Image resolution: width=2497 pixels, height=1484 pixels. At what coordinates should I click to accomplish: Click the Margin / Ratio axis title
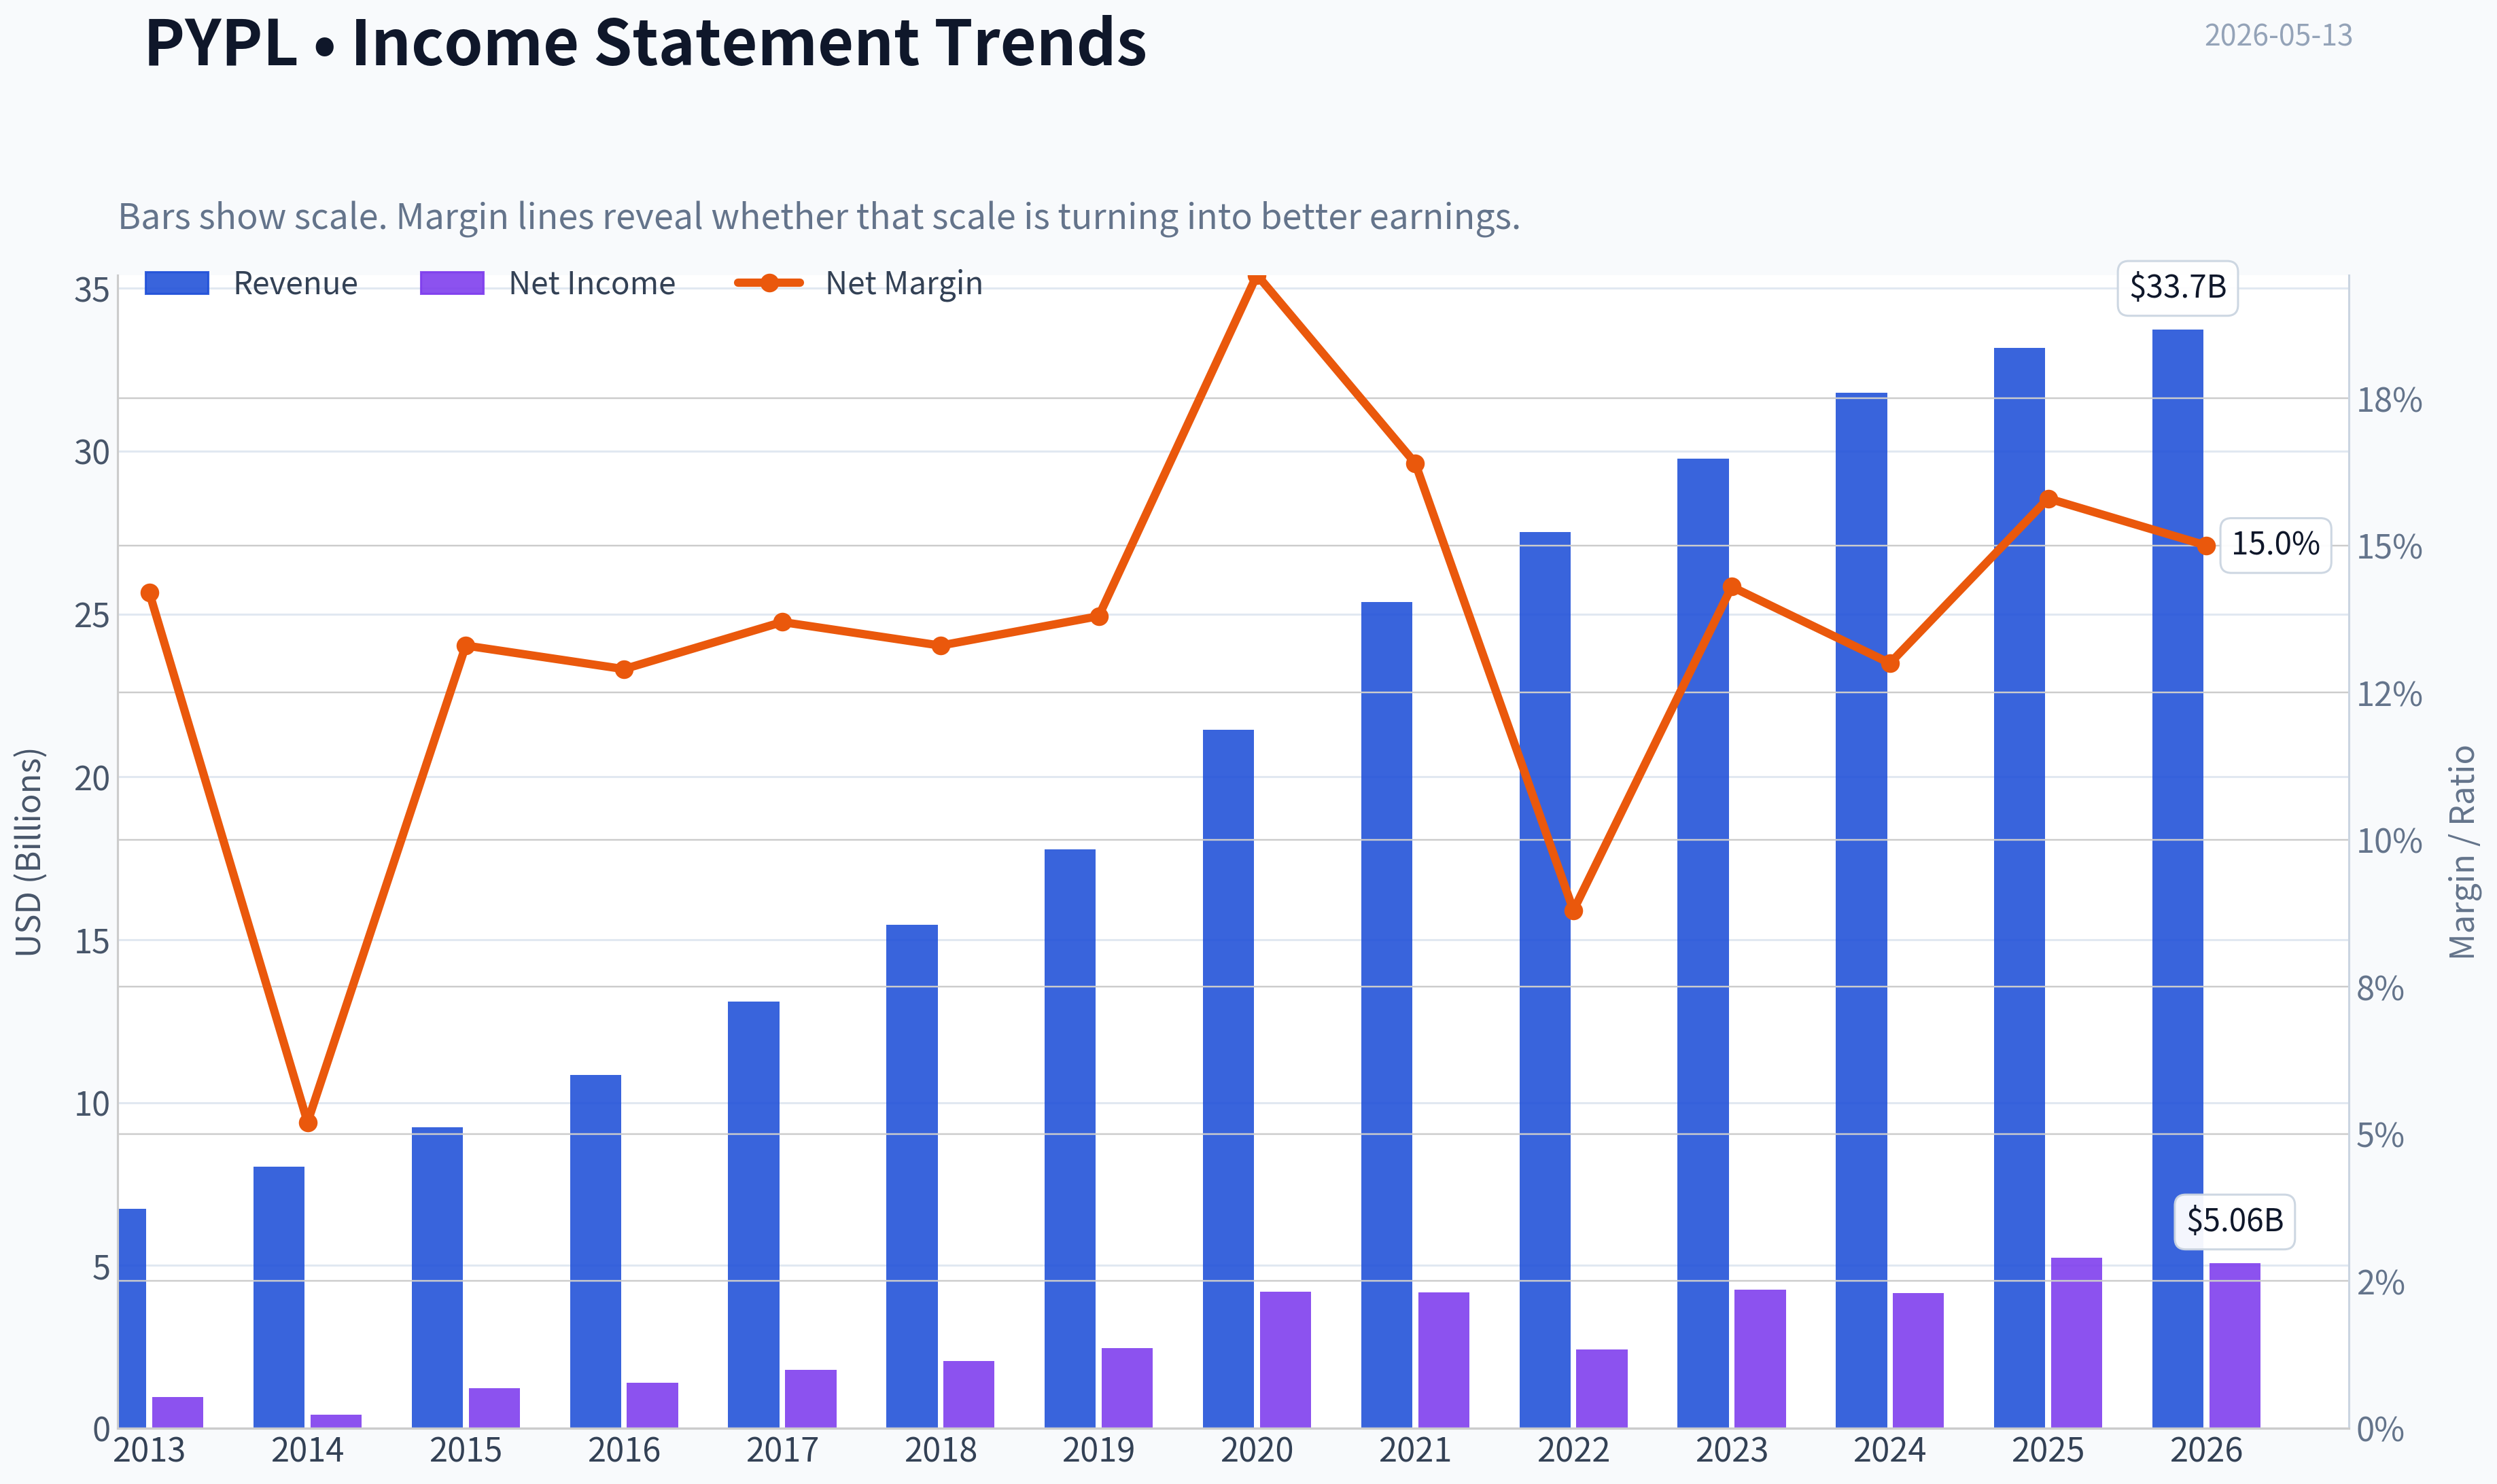[x=2462, y=852]
